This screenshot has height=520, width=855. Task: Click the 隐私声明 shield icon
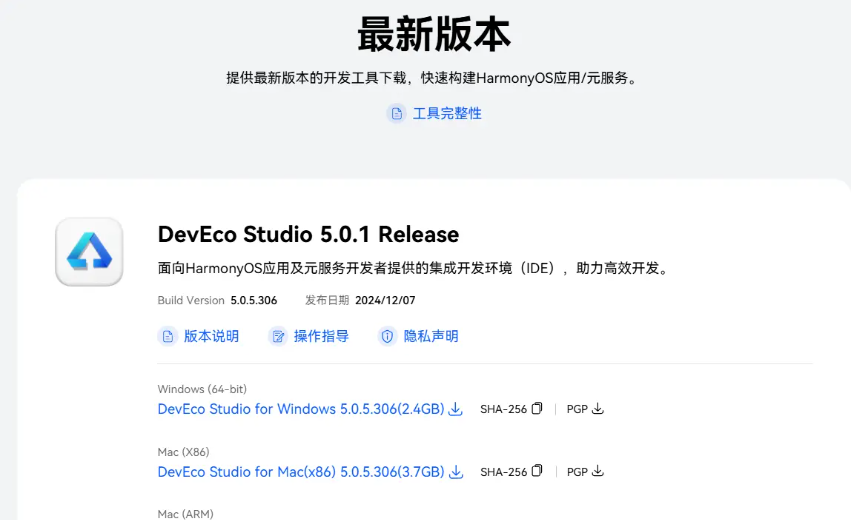(387, 336)
